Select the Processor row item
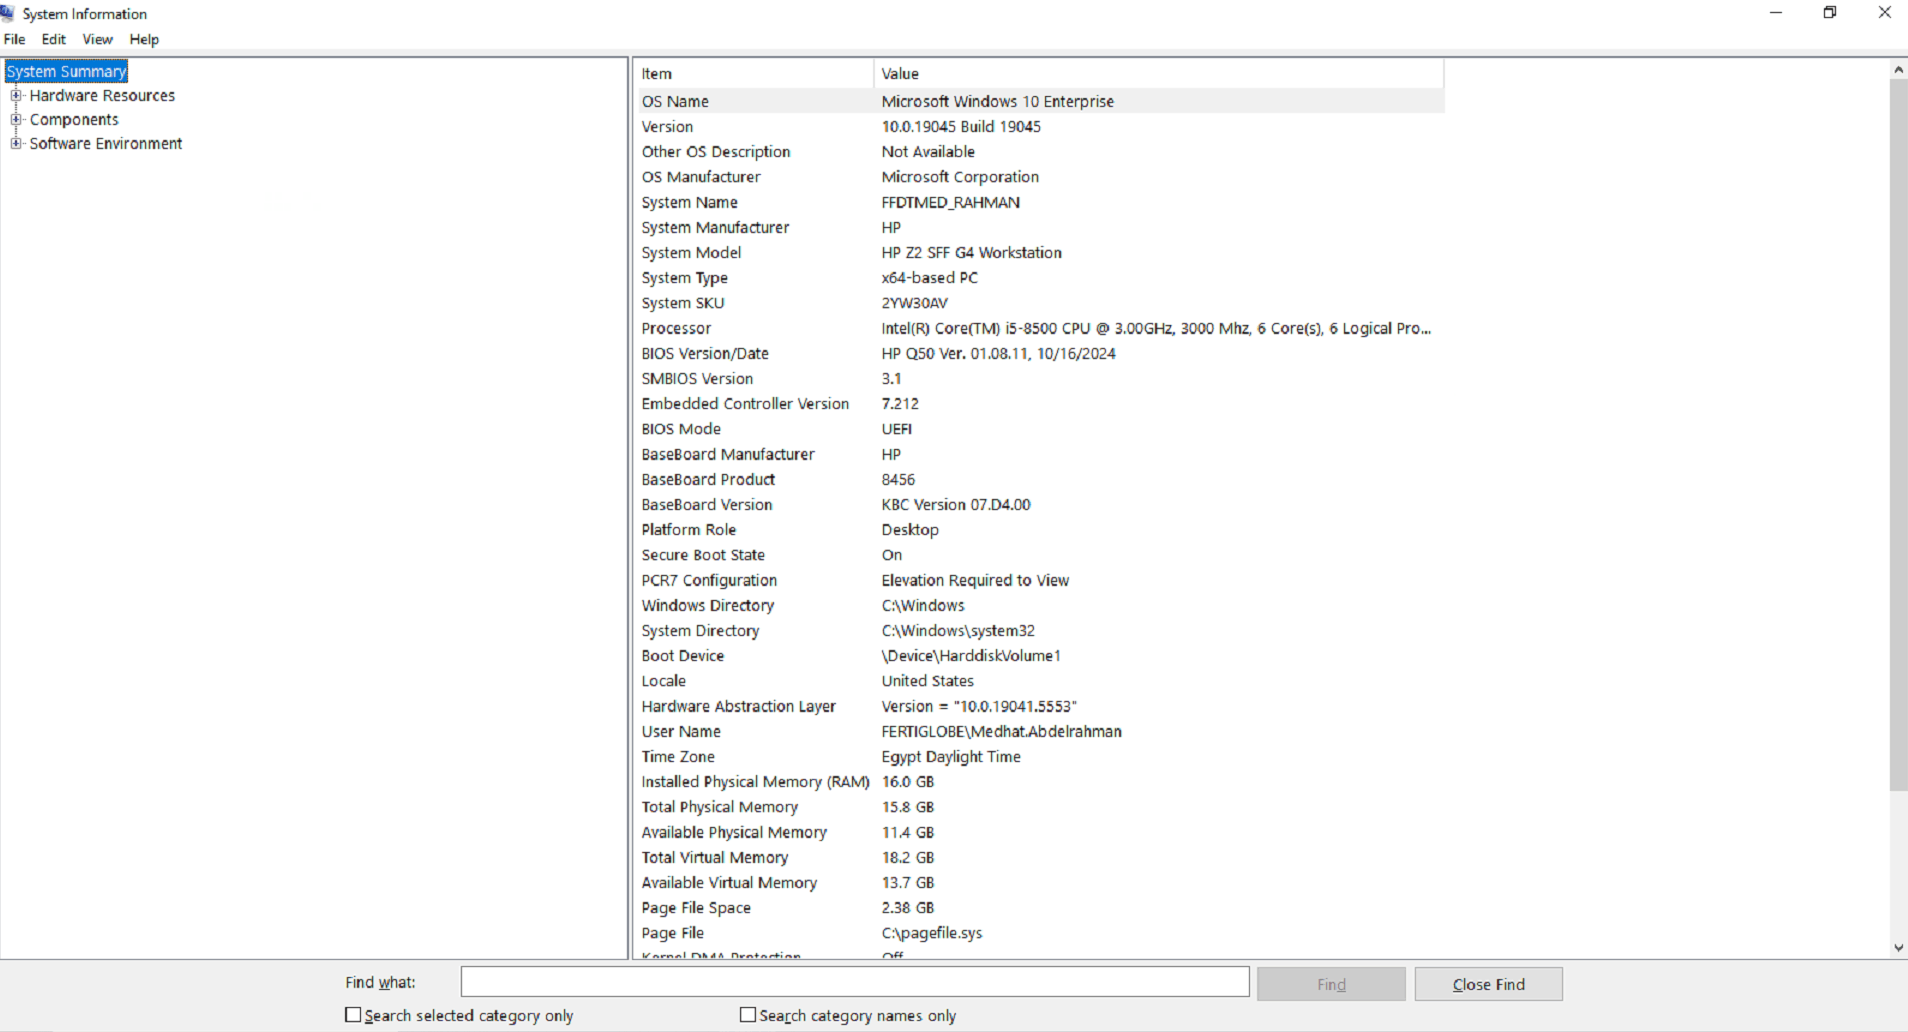The height and width of the screenshot is (1032, 1908). click(x=676, y=328)
